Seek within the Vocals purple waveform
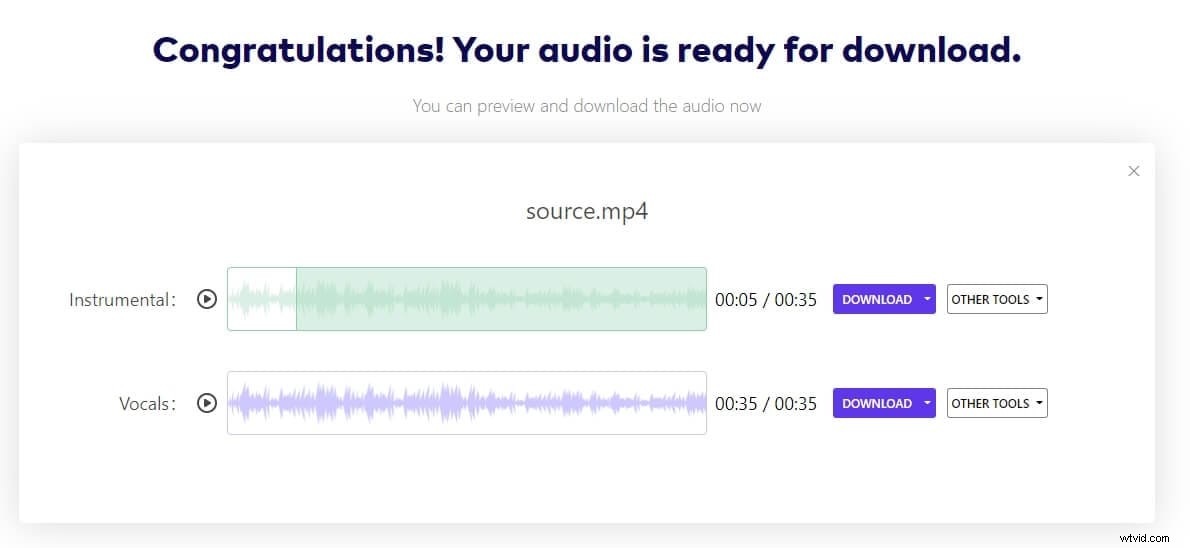Viewport: 1190px width, 548px height. (x=467, y=403)
